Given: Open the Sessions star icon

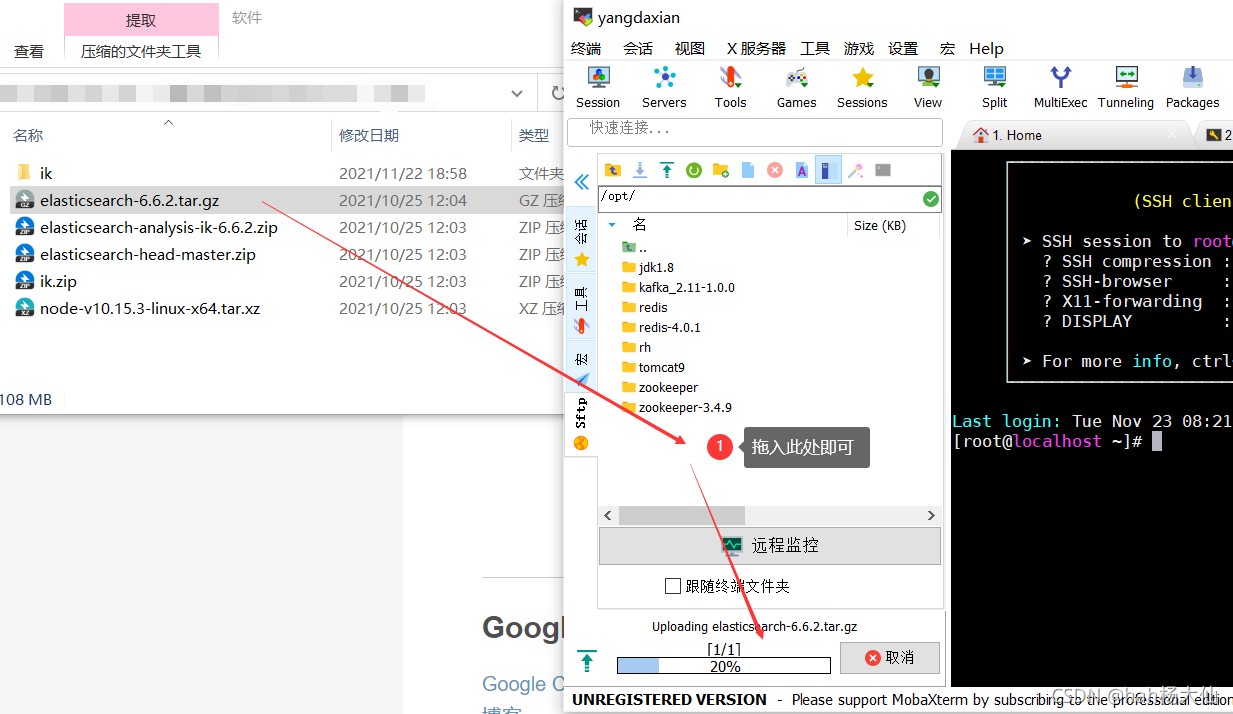Looking at the screenshot, I should click(862, 87).
